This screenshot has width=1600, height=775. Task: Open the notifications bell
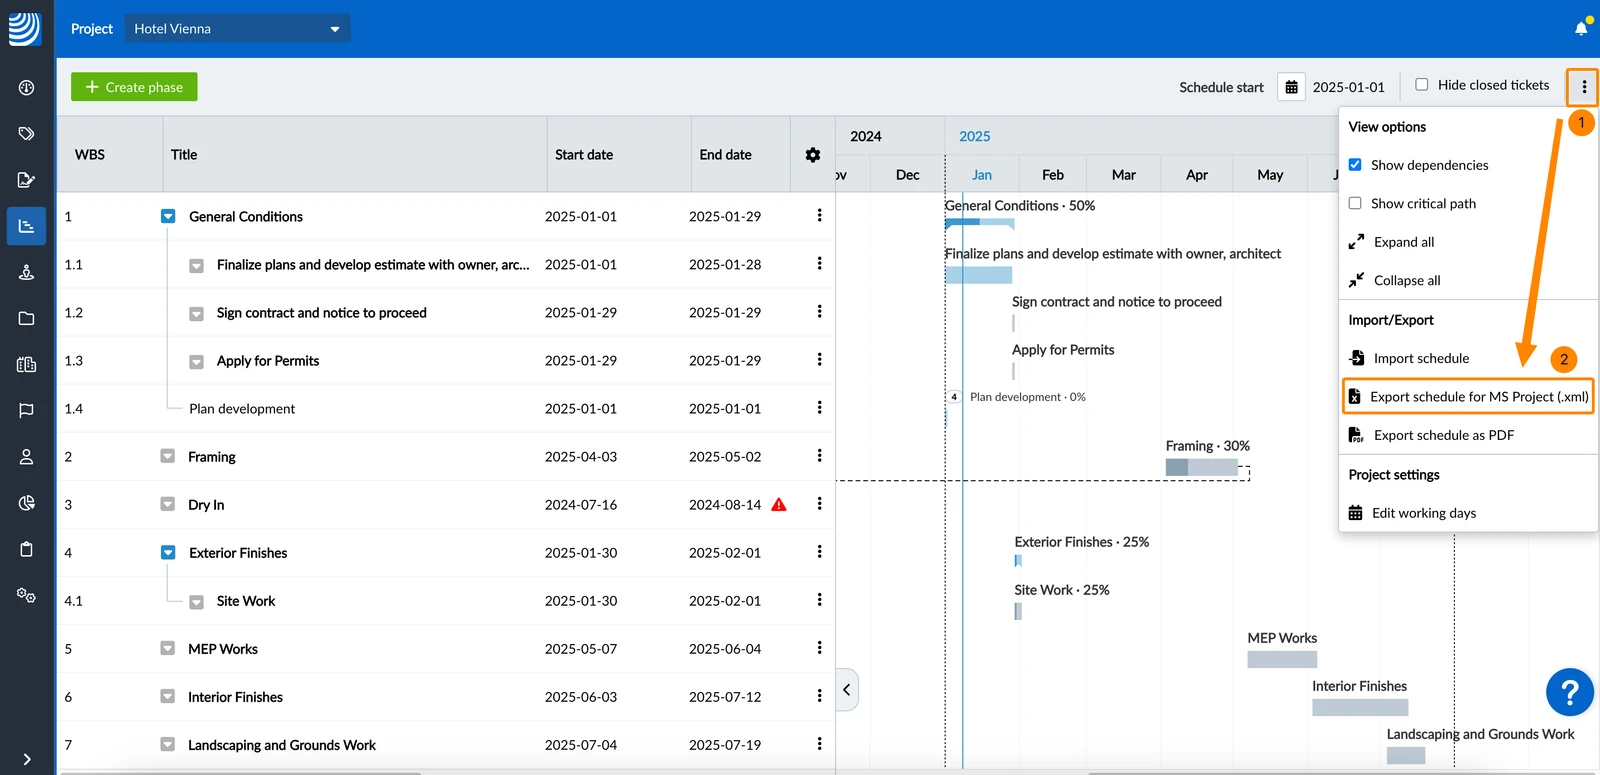click(1581, 28)
